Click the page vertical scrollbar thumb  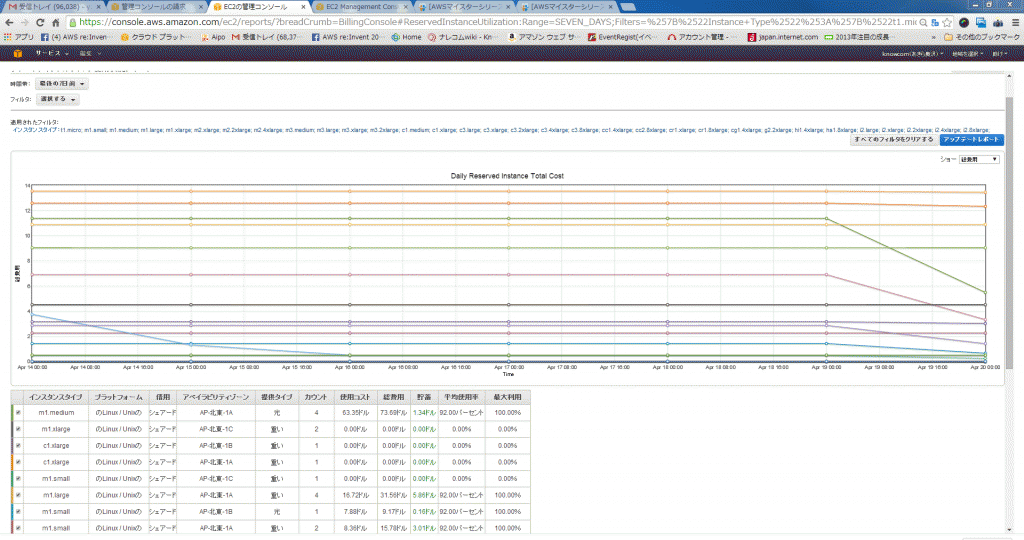coord(1009,232)
